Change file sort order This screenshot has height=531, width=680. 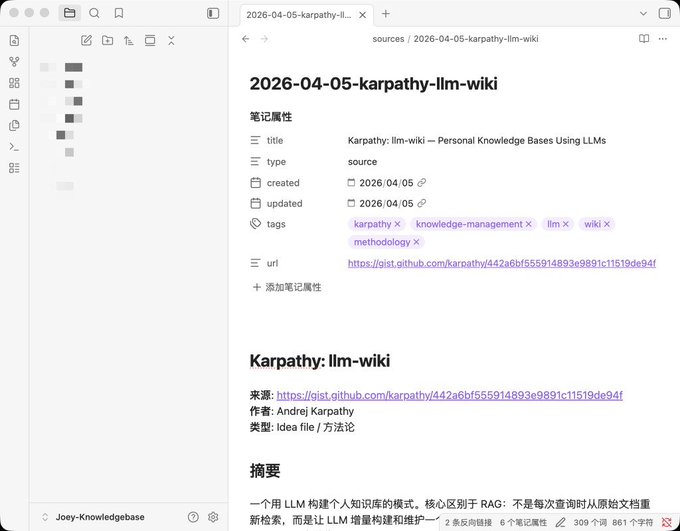(x=129, y=40)
